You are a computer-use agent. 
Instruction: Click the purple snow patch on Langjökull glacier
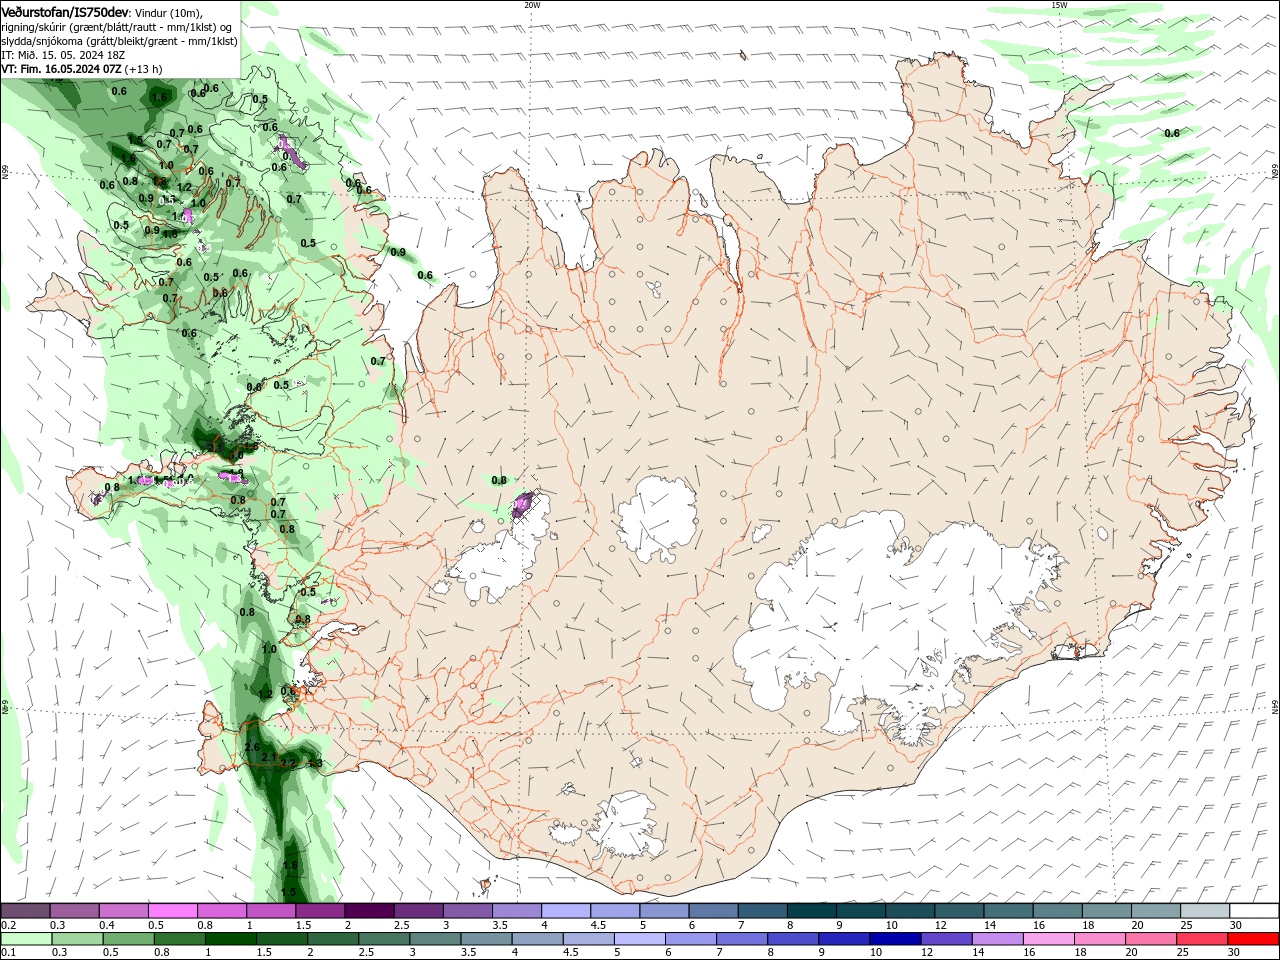[523, 505]
